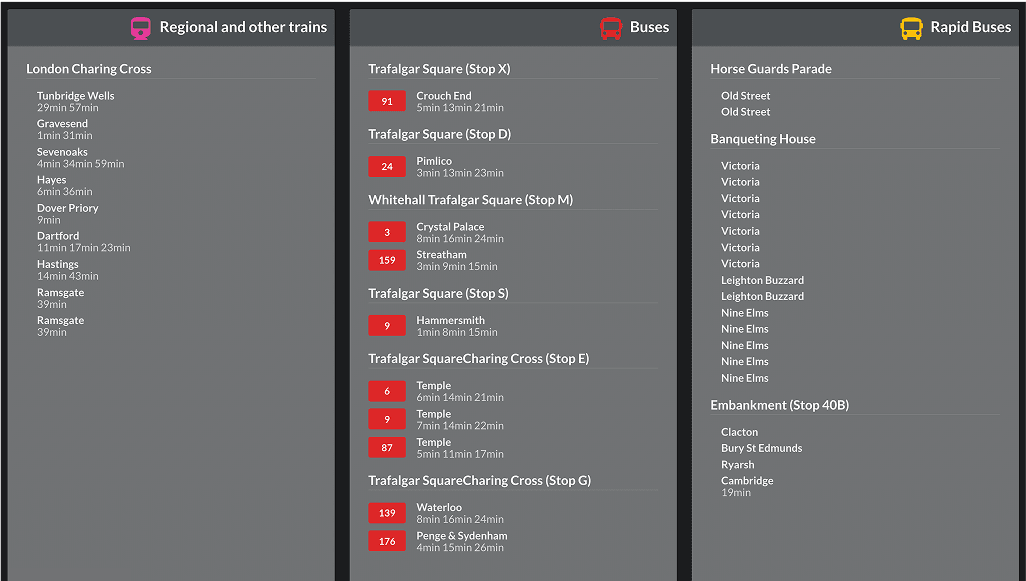Image resolution: width=1026 pixels, height=581 pixels.
Task: Select route 176 badge to Penge & Sydenham
Action: tap(387, 541)
